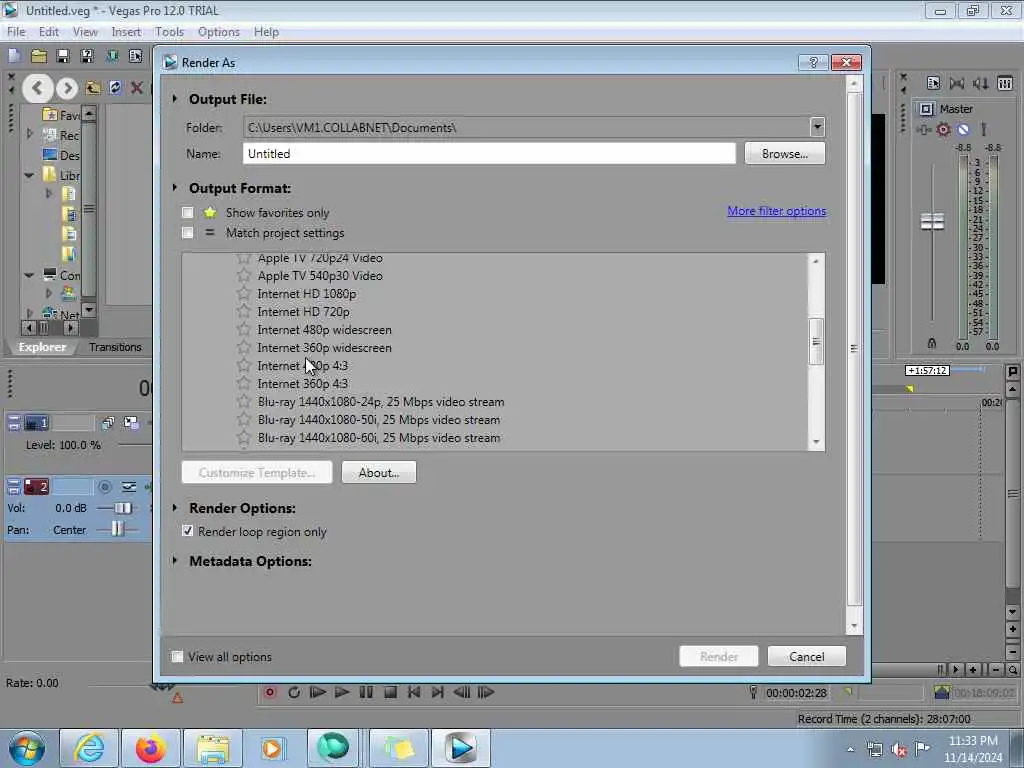1024x768 pixels.
Task: Open the Folder path dropdown
Action: [817, 127]
